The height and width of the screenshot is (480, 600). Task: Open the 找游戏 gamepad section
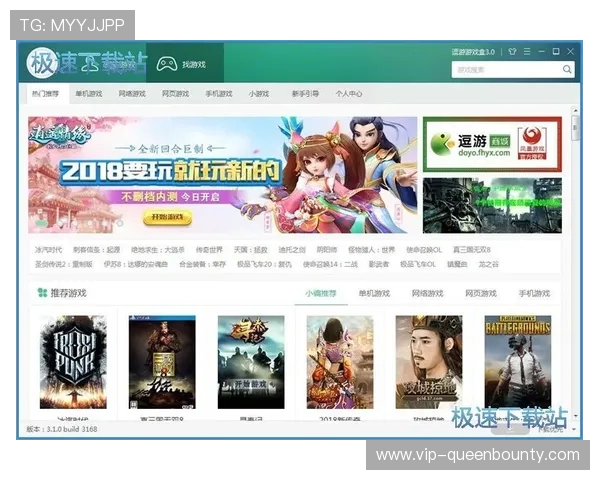coord(185,64)
